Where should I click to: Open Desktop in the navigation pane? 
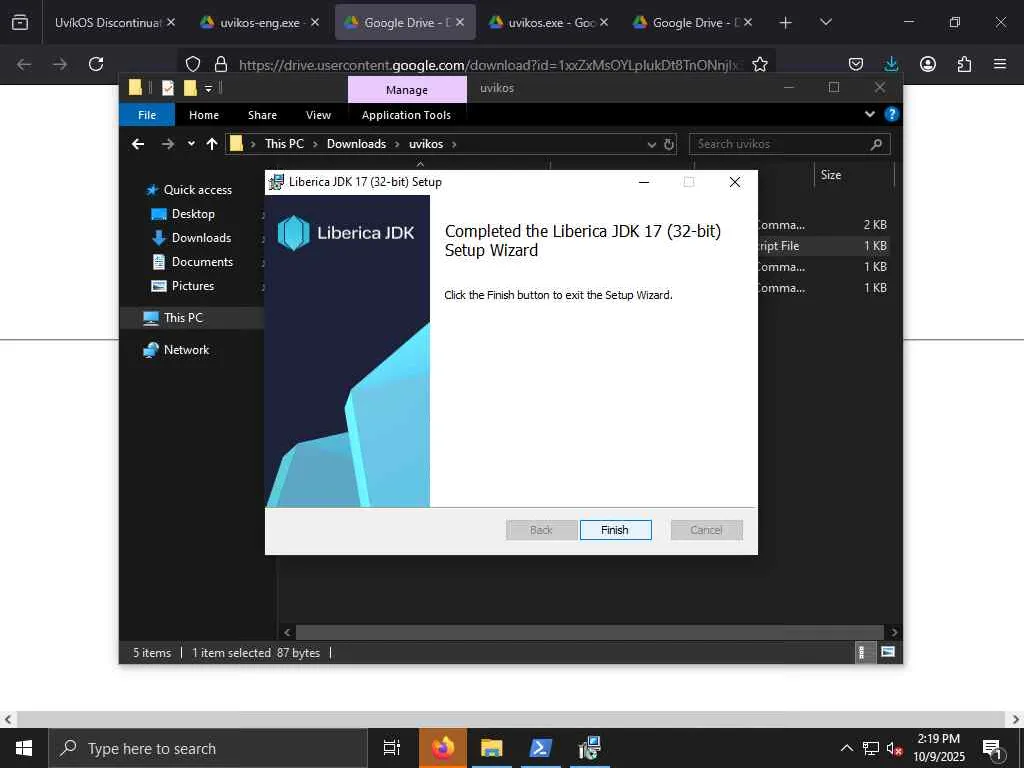pos(193,214)
